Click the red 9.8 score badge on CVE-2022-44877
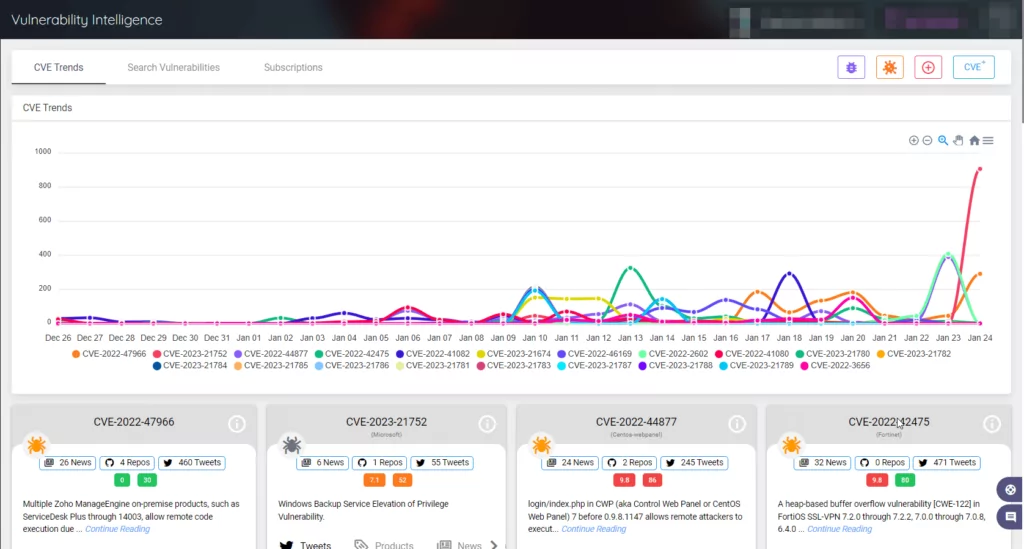The height and width of the screenshot is (549, 1024). 624,480
